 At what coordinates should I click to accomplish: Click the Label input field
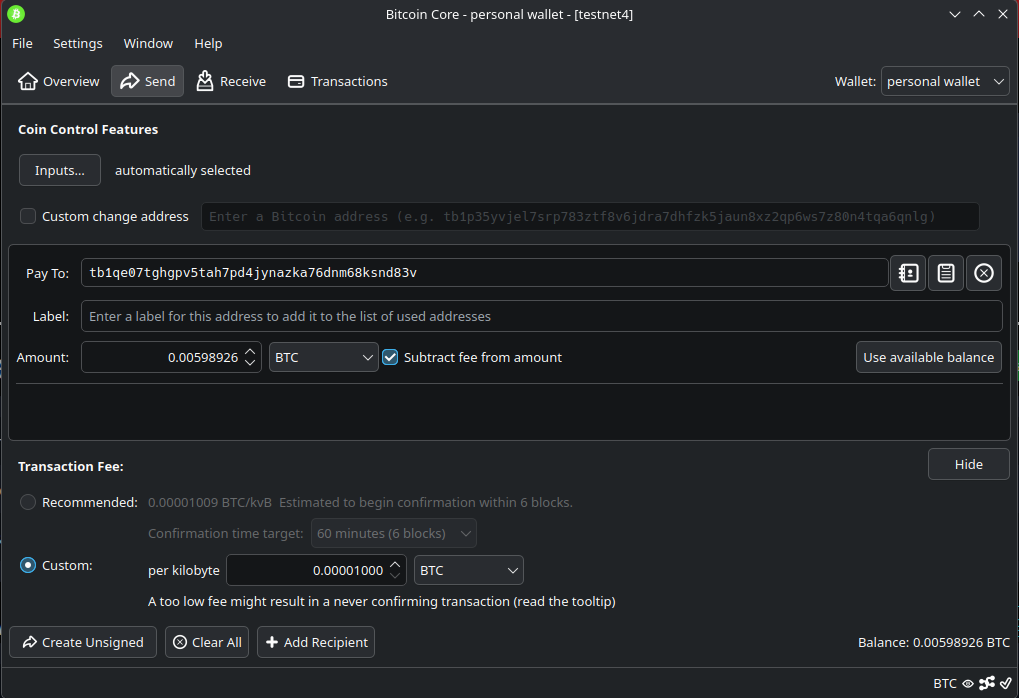pyautogui.click(x=541, y=317)
